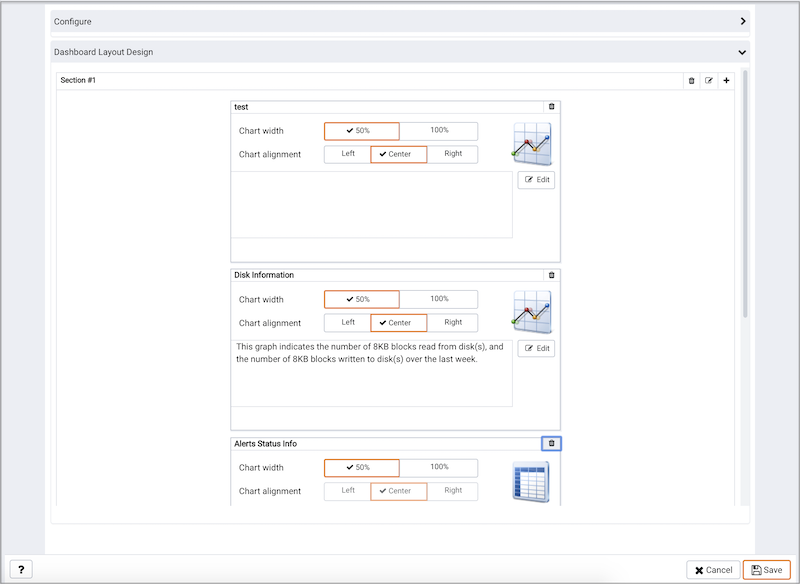Click the 'test' chart title
The height and width of the screenshot is (584, 800).
pyautogui.click(x=241, y=107)
